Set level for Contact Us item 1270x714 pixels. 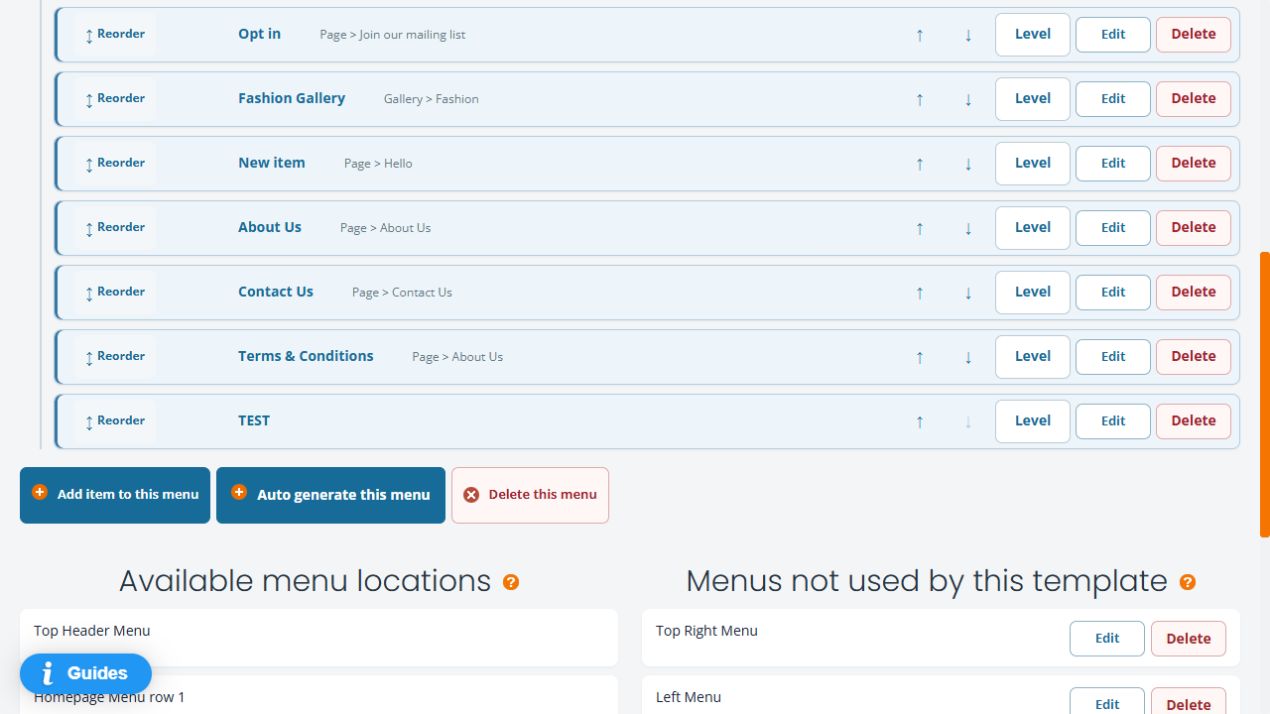click(x=1033, y=292)
